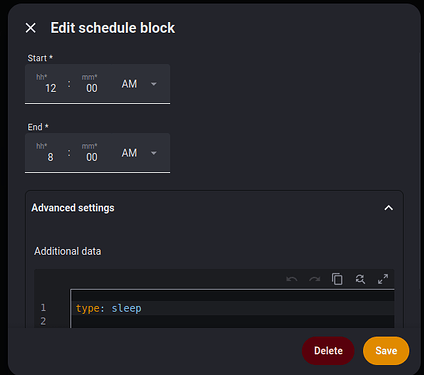Save the schedule block

tap(386, 351)
